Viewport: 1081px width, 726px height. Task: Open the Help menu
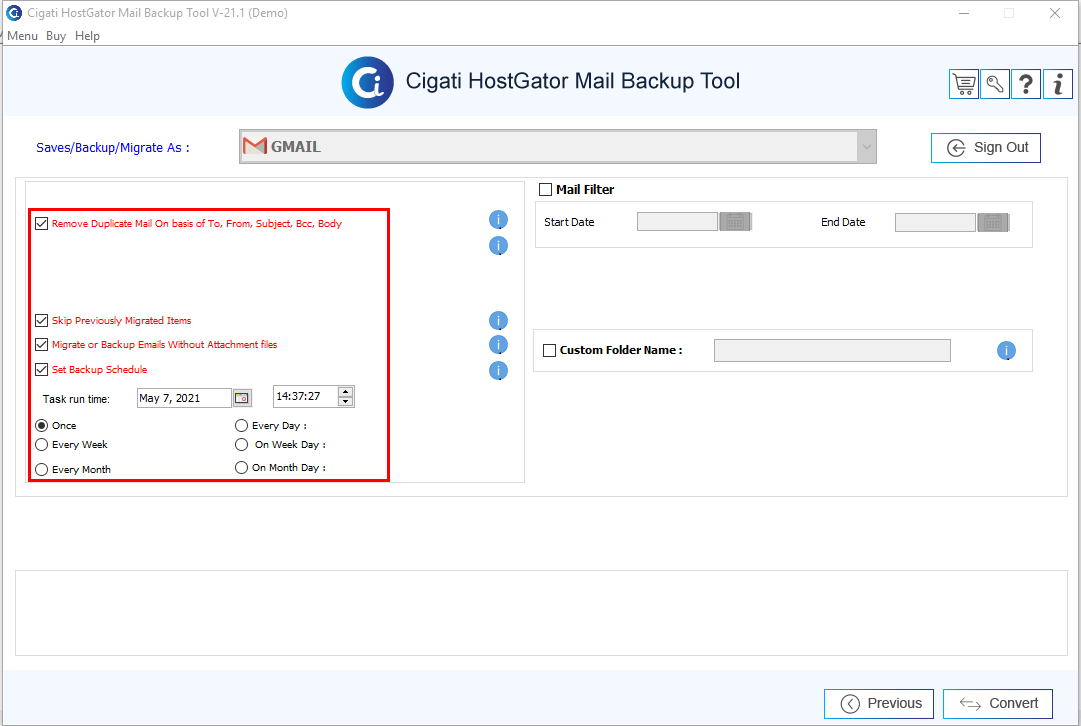[x=88, y=36]
